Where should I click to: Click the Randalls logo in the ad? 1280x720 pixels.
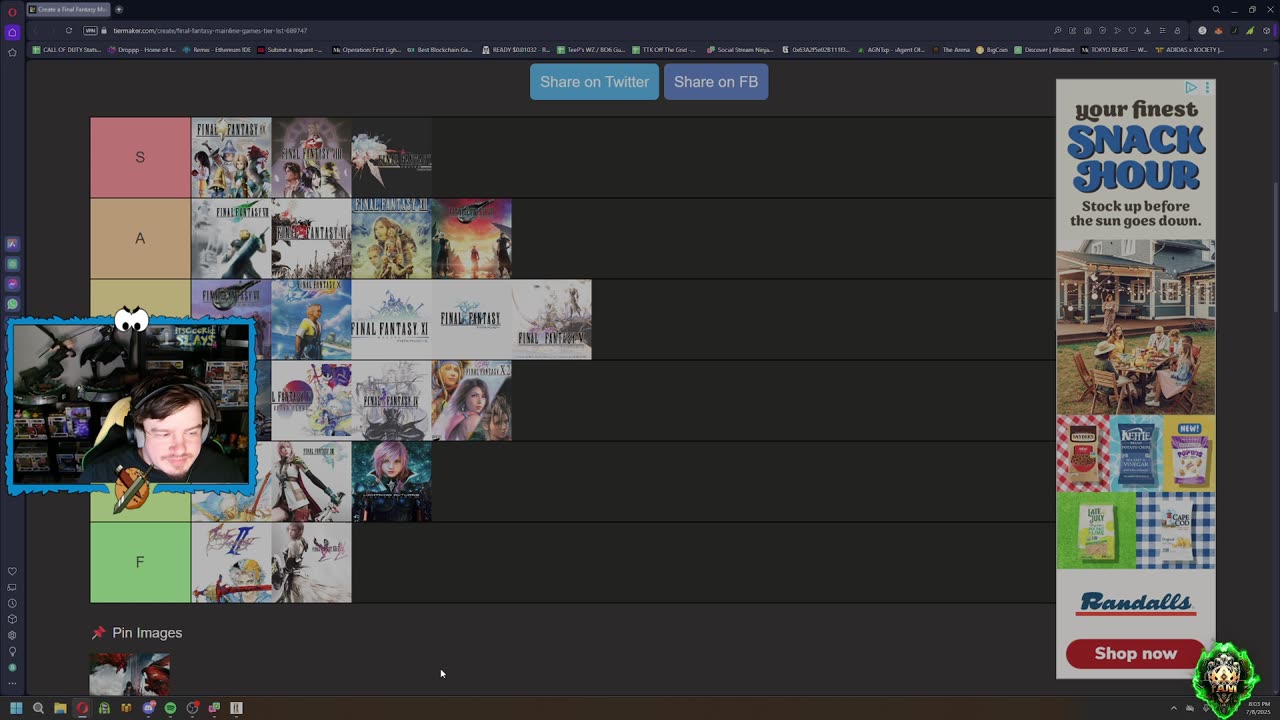pyautogui.click(x=1135, y=603)
